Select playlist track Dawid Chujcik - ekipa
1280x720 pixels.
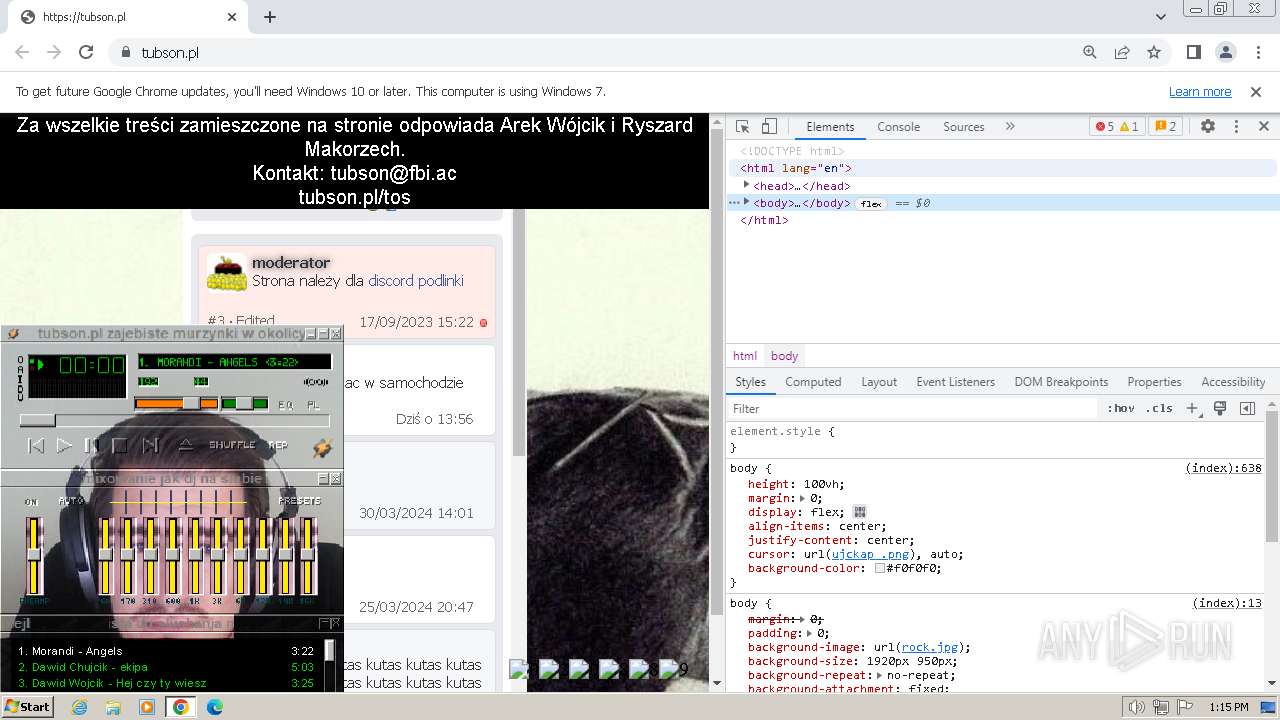[167, 667]
